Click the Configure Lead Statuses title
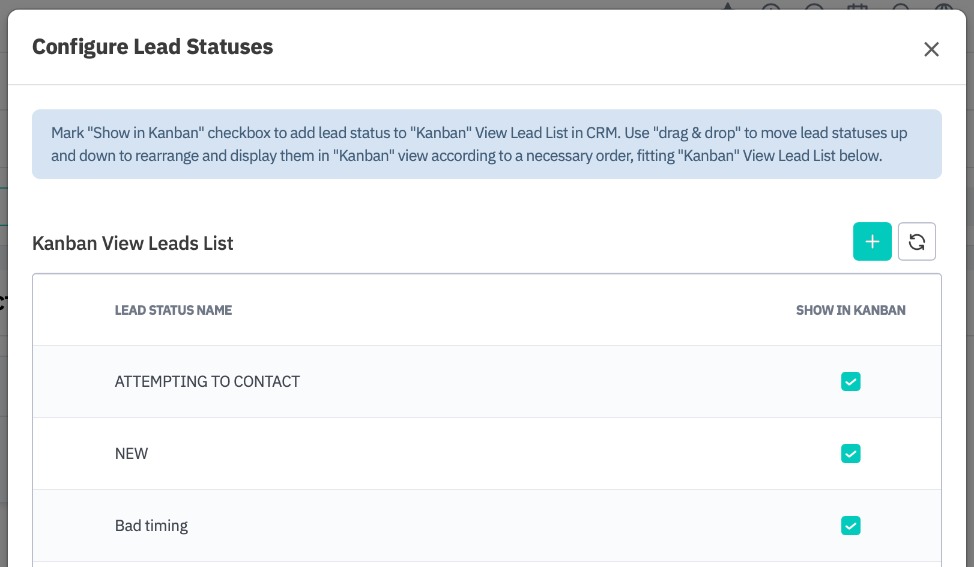The width and height of the screenshot is (974, 567). 152,47
